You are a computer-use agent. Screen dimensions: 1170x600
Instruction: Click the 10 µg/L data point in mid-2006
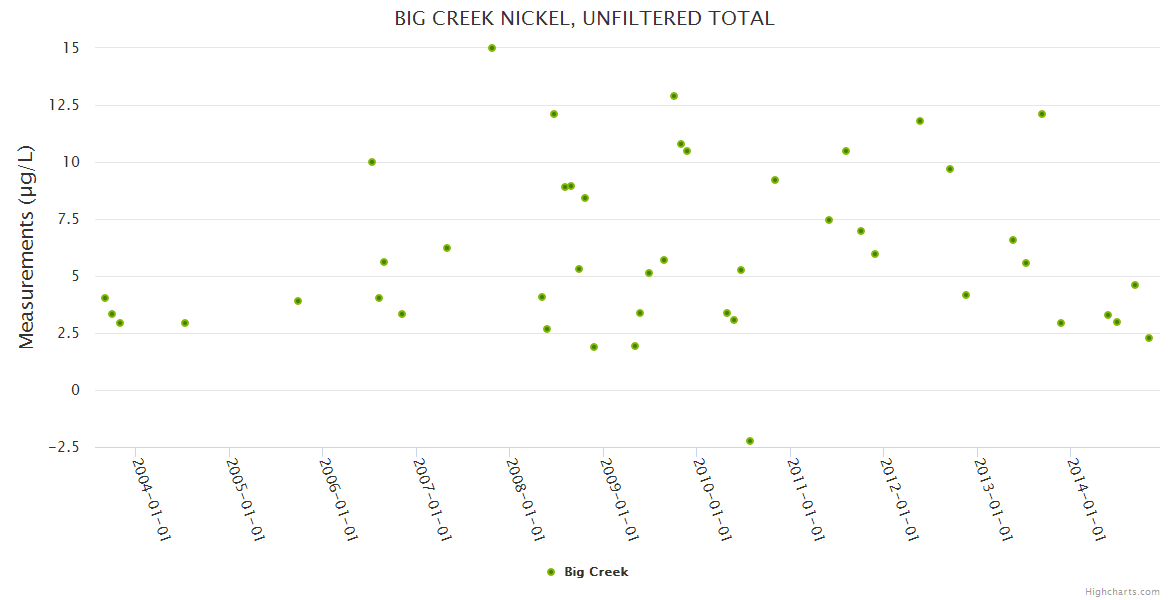tap(372, 162)
